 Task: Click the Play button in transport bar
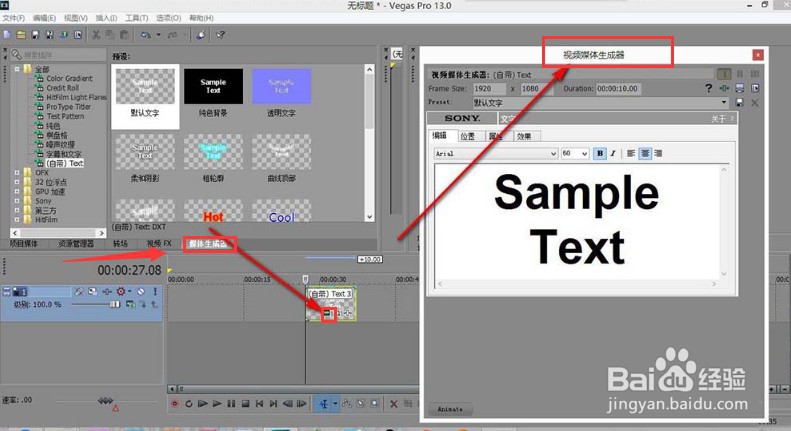[x=217, y=404]
